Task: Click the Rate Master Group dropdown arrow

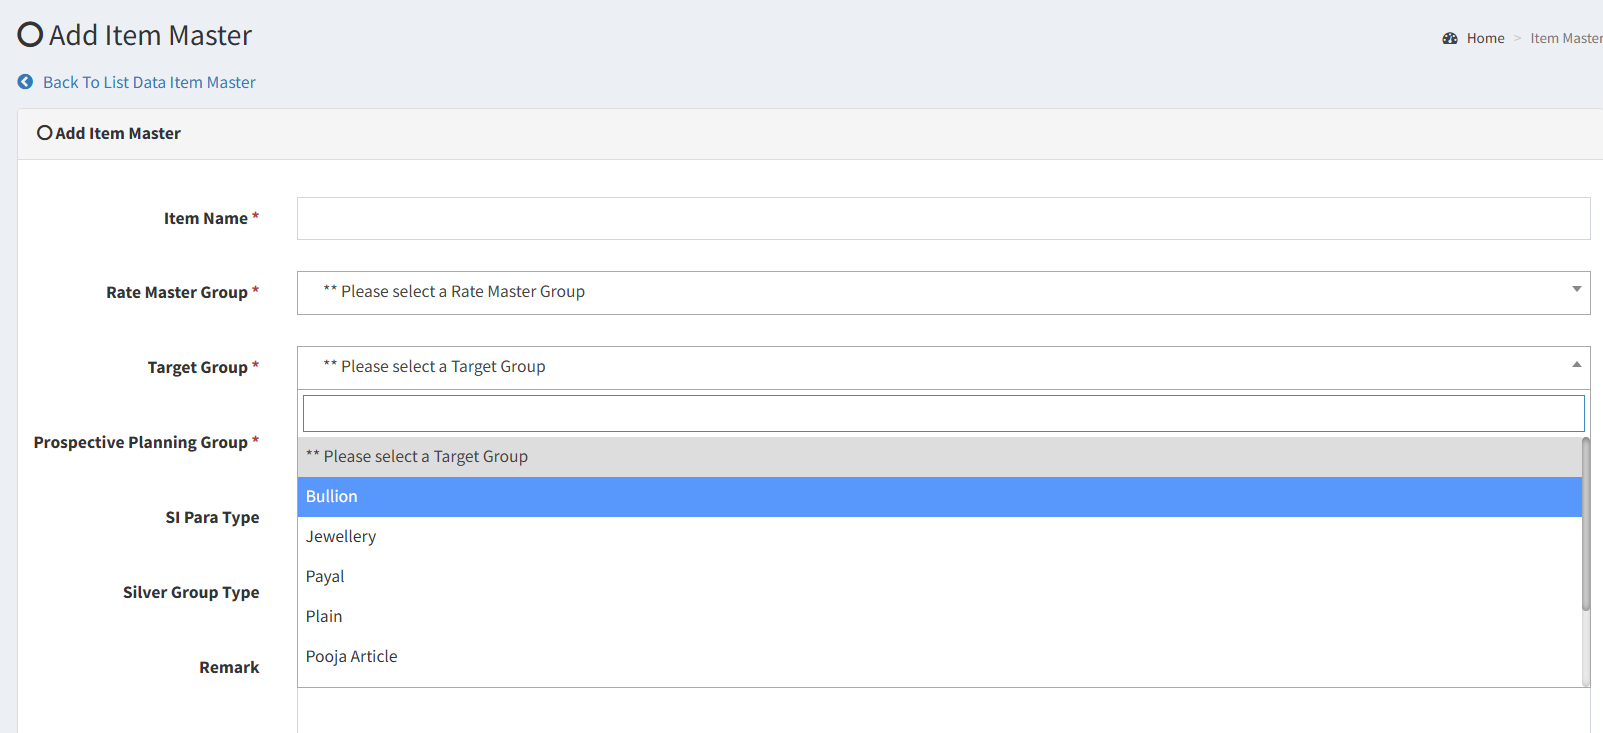Action: [x=1576, y=290]
